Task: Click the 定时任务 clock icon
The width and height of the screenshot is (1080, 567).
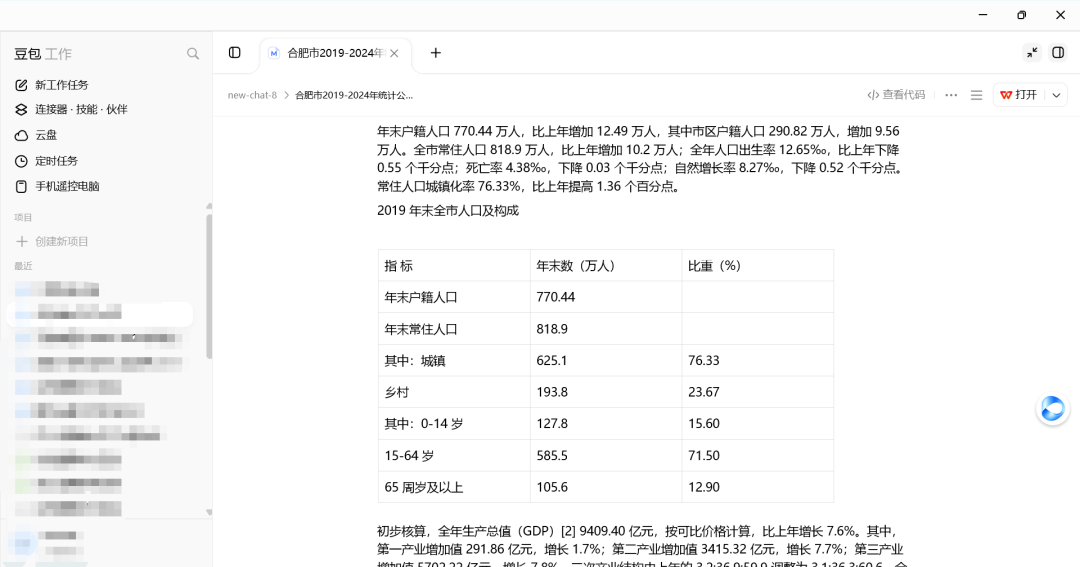Action: coord(21,161)
